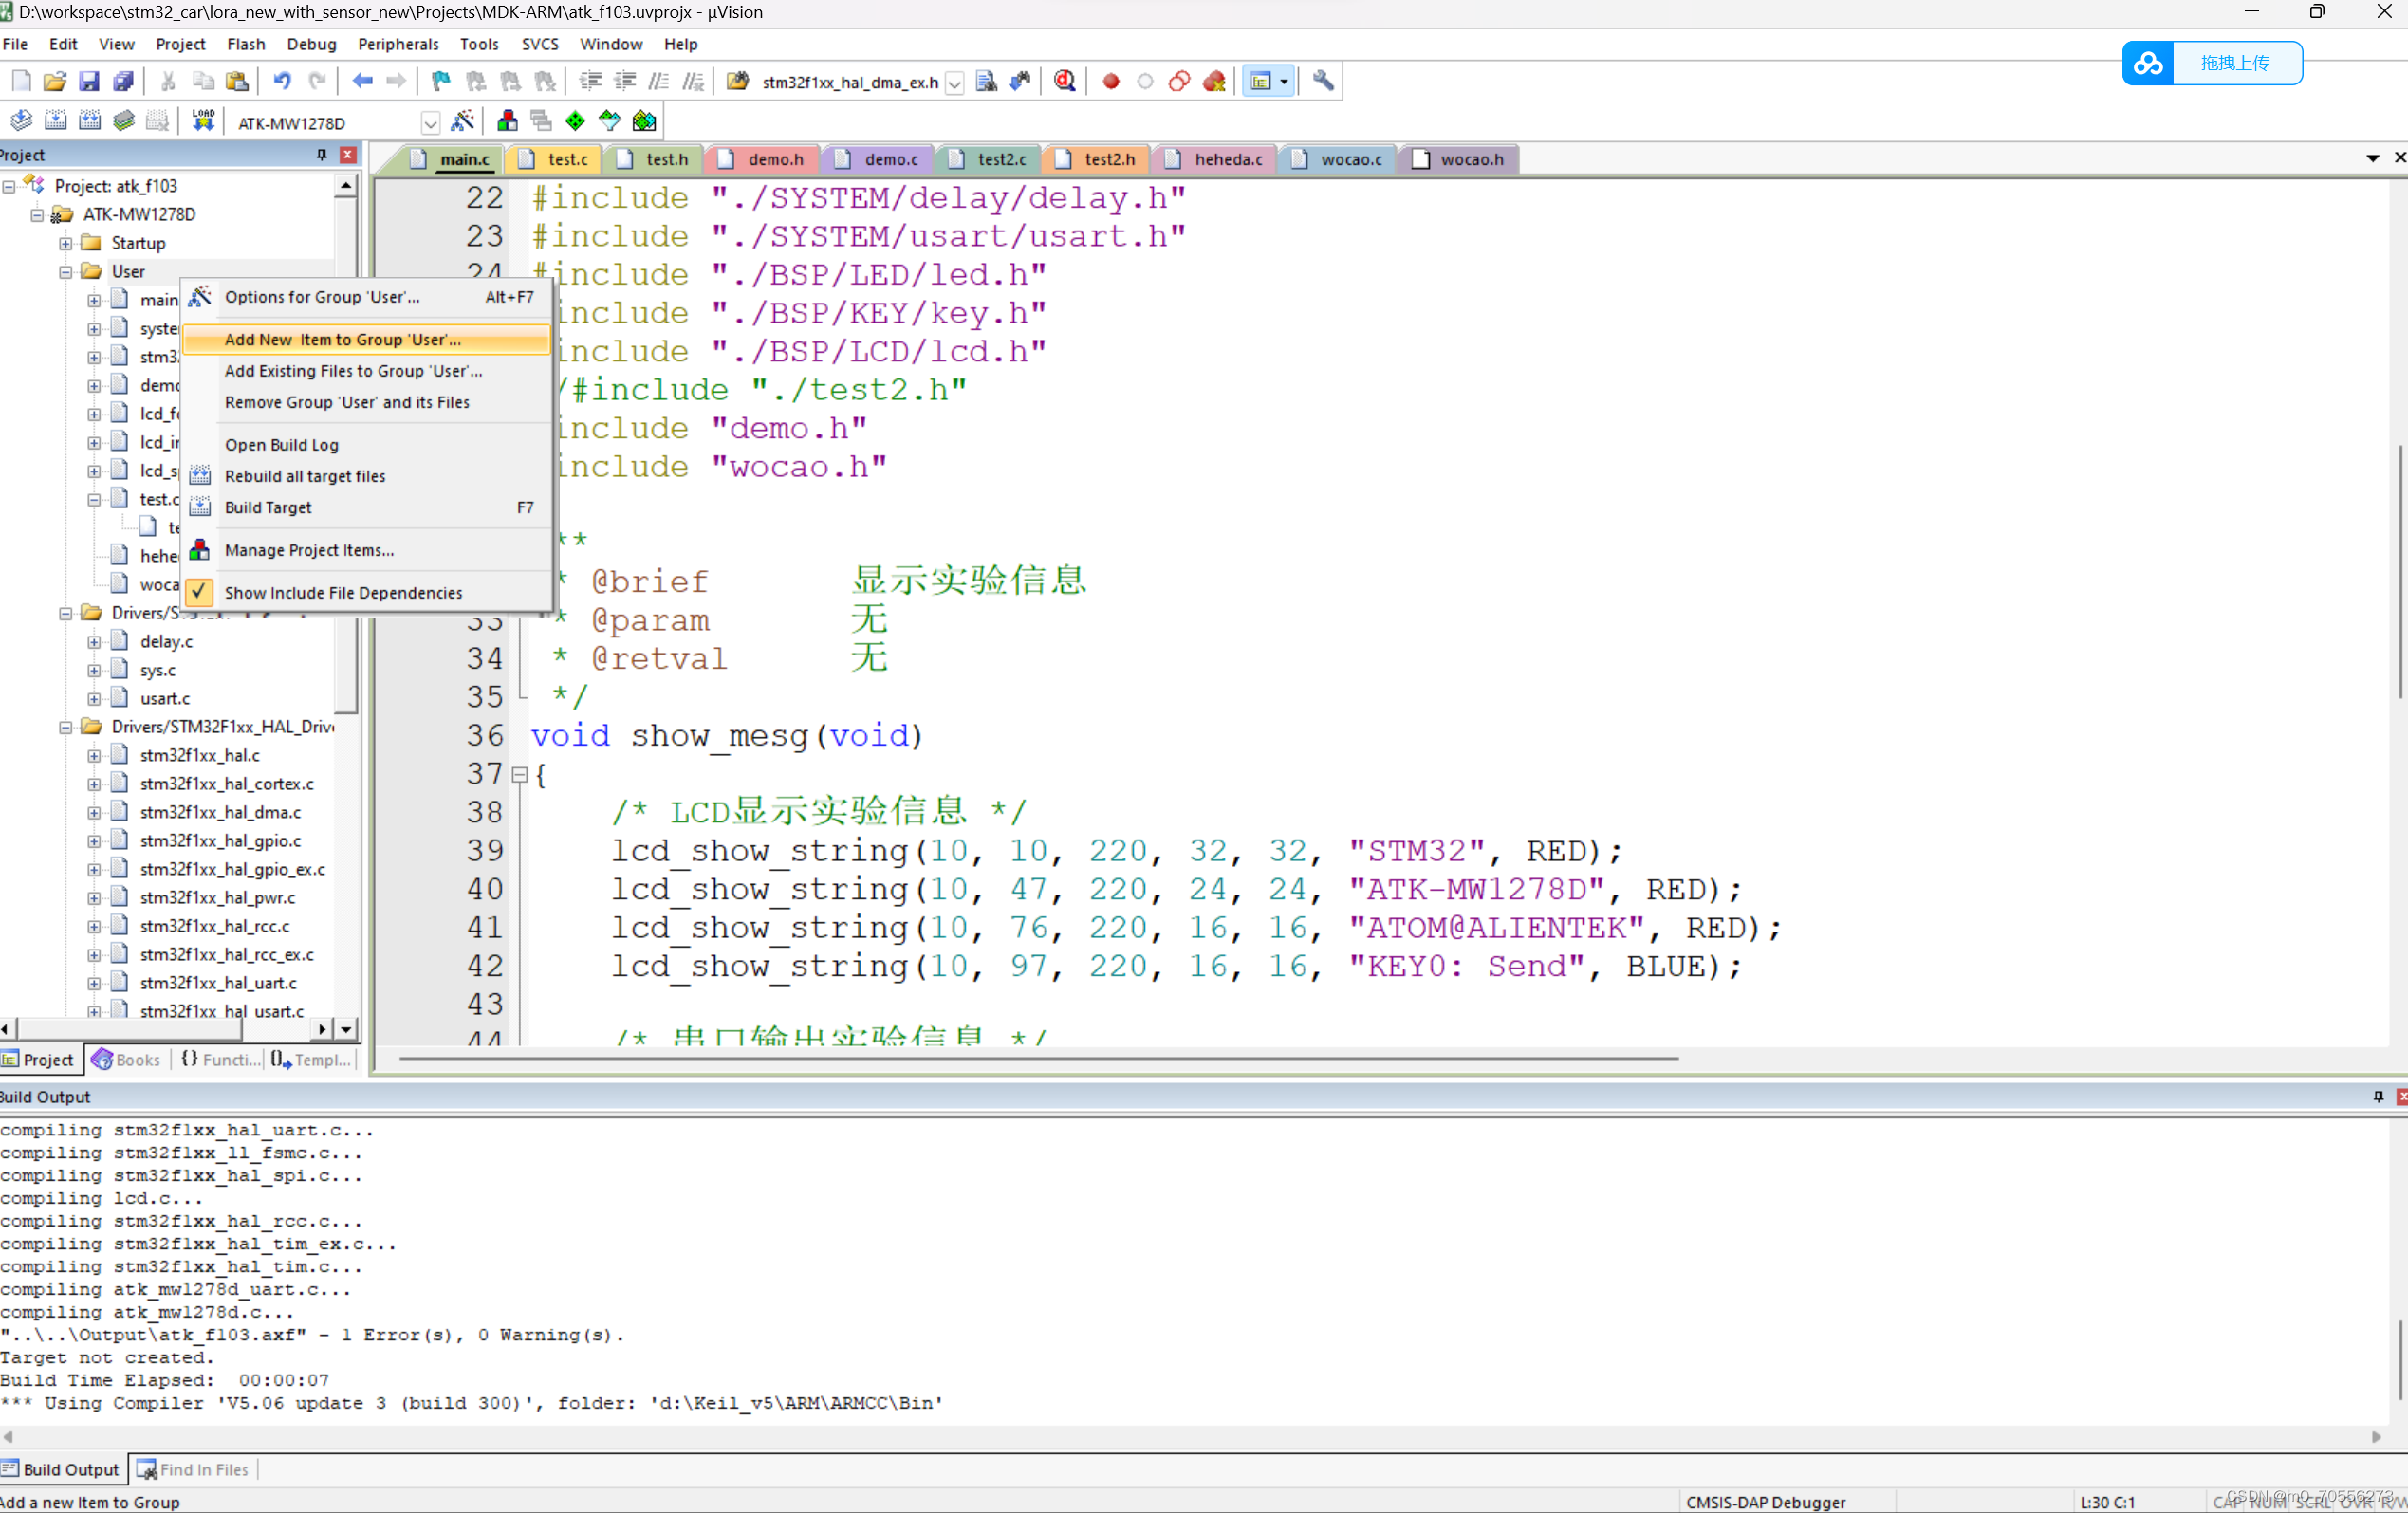Select Manage Project Items... in the context menu
The width and height of the screenshot is (2408, 1513).
tap(367, 550)
